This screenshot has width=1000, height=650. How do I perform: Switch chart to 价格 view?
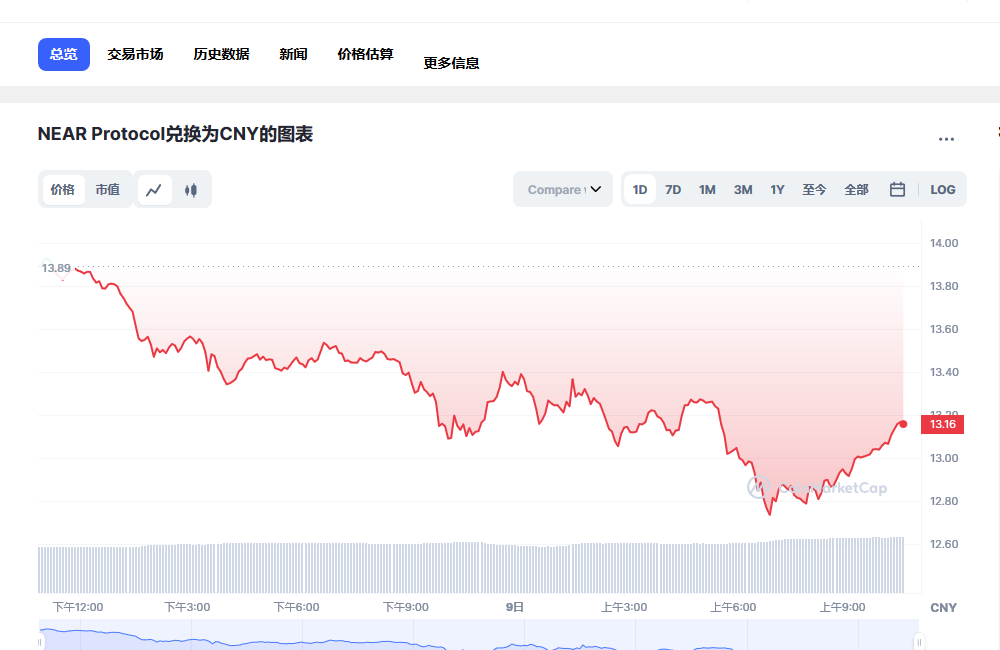pos(63,190)
